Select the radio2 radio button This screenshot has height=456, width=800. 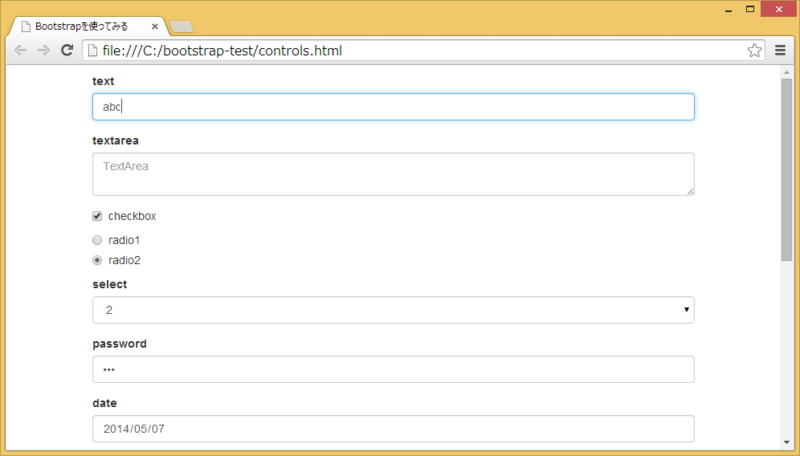(x=97, y=260)
